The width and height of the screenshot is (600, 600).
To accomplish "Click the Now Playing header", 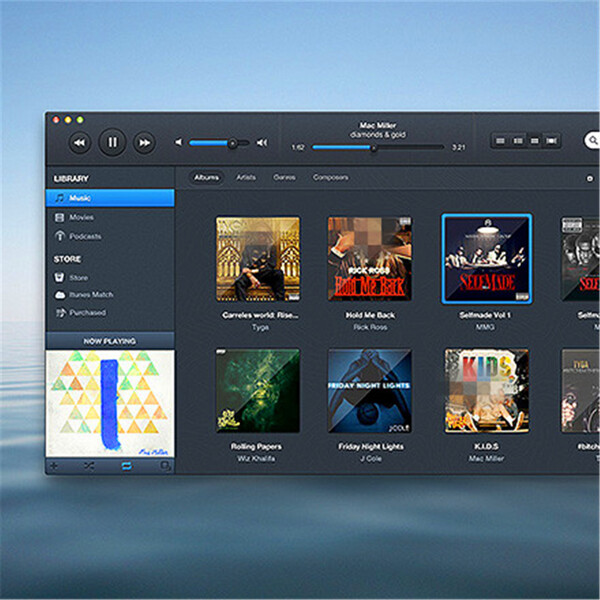I will click(110, 341).
